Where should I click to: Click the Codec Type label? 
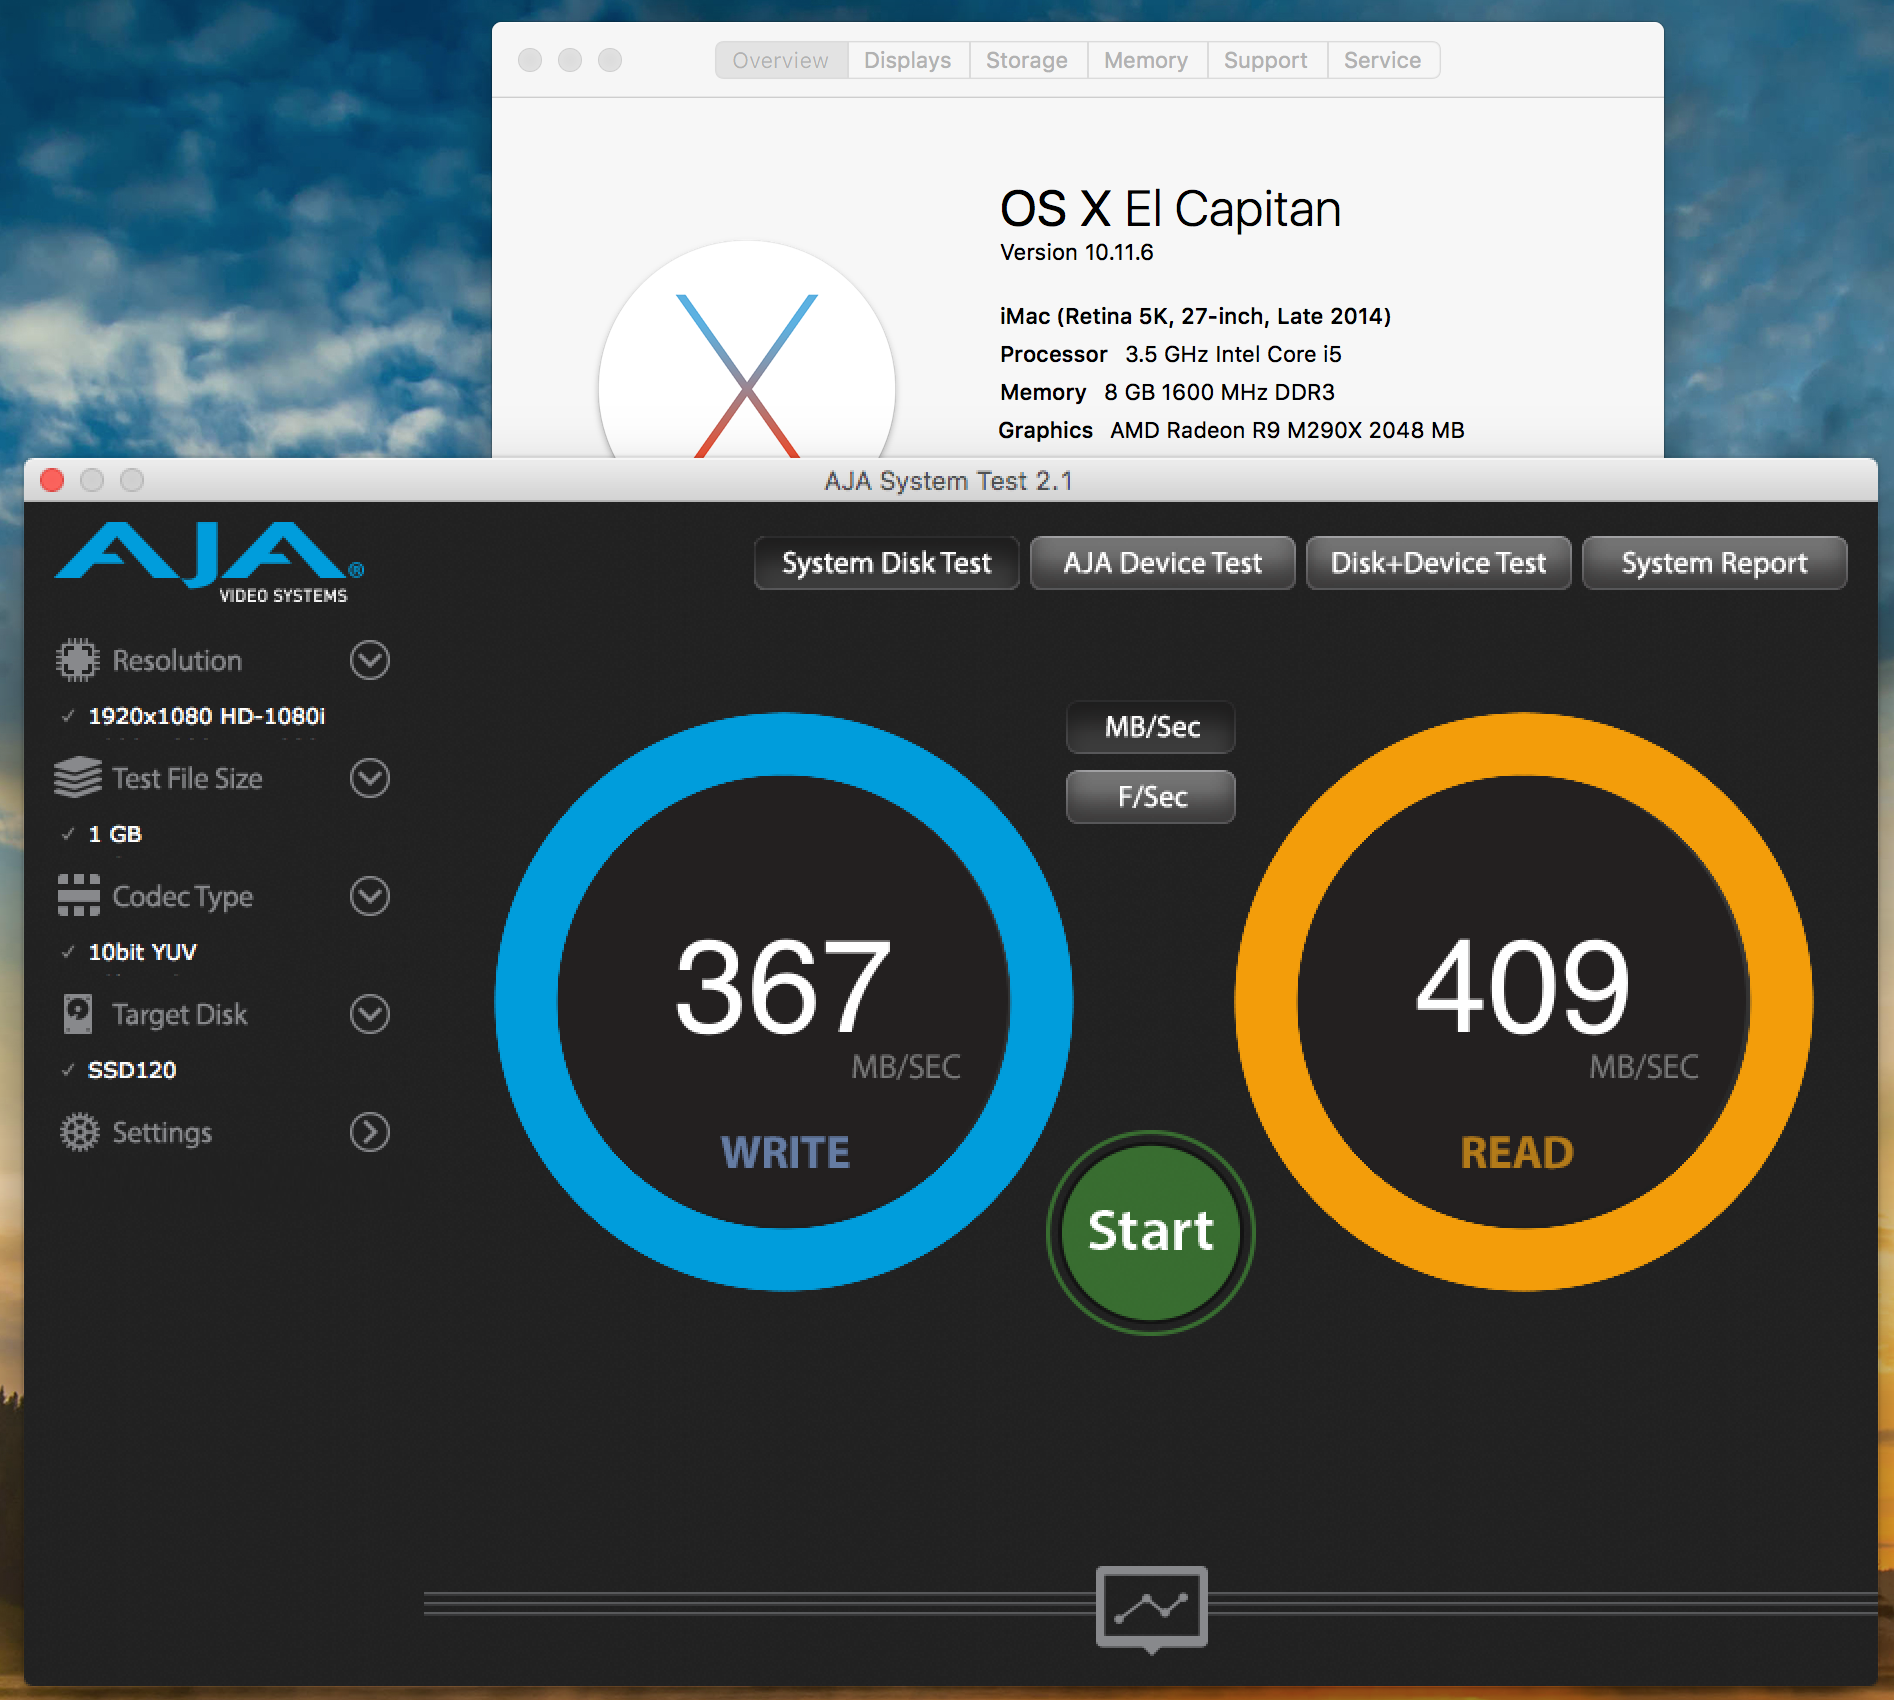[183, 897]
